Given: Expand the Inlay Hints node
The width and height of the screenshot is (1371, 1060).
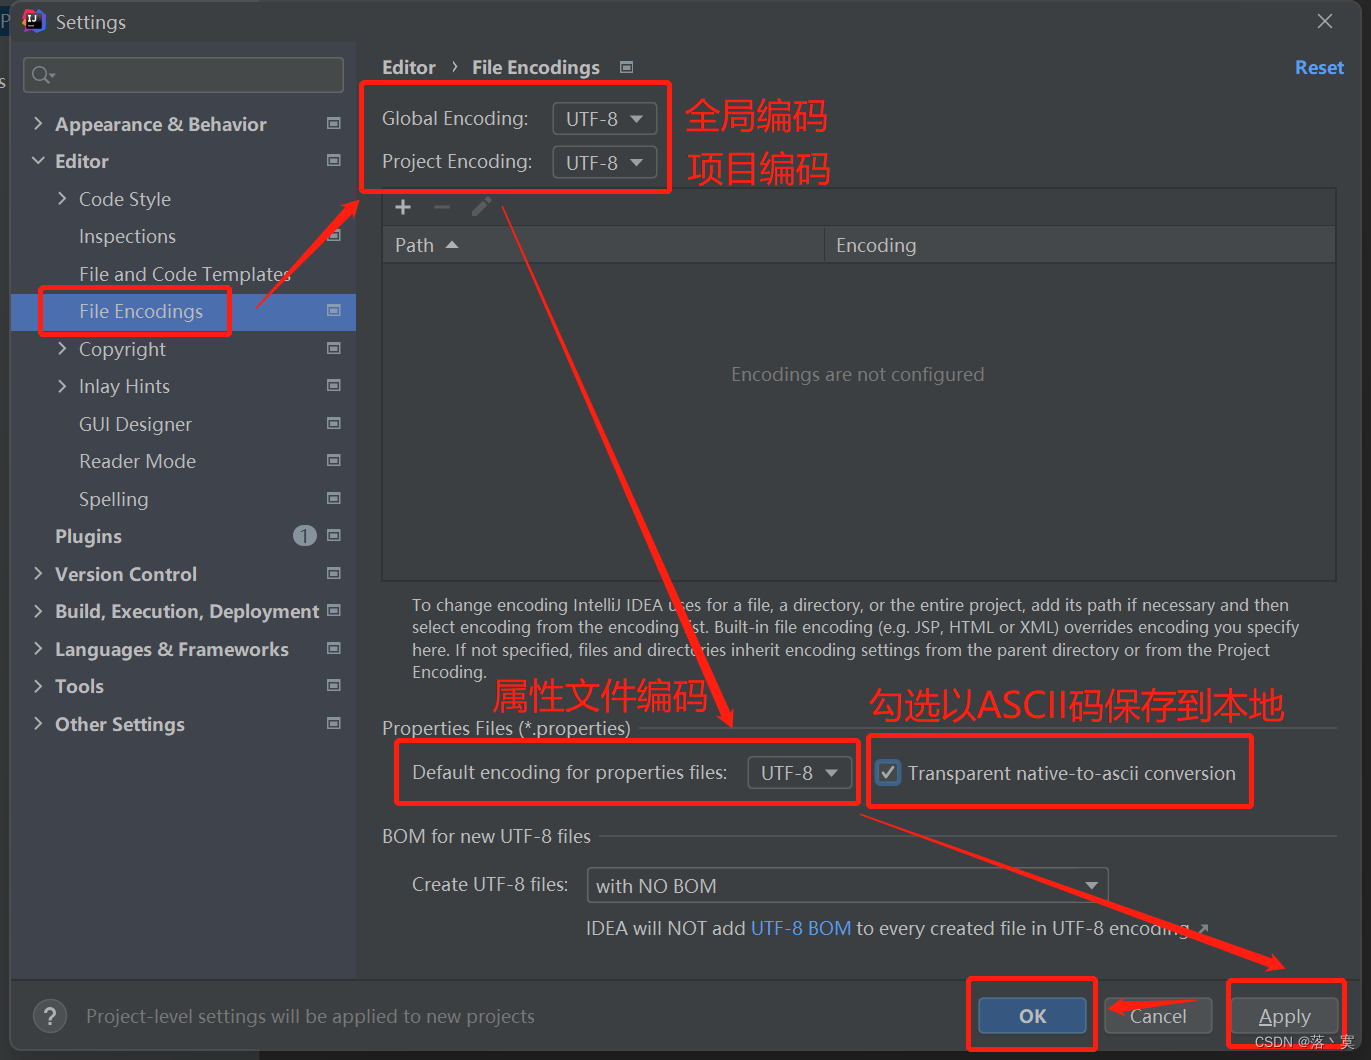Looking at the screenshot, I should click(62, 386).
